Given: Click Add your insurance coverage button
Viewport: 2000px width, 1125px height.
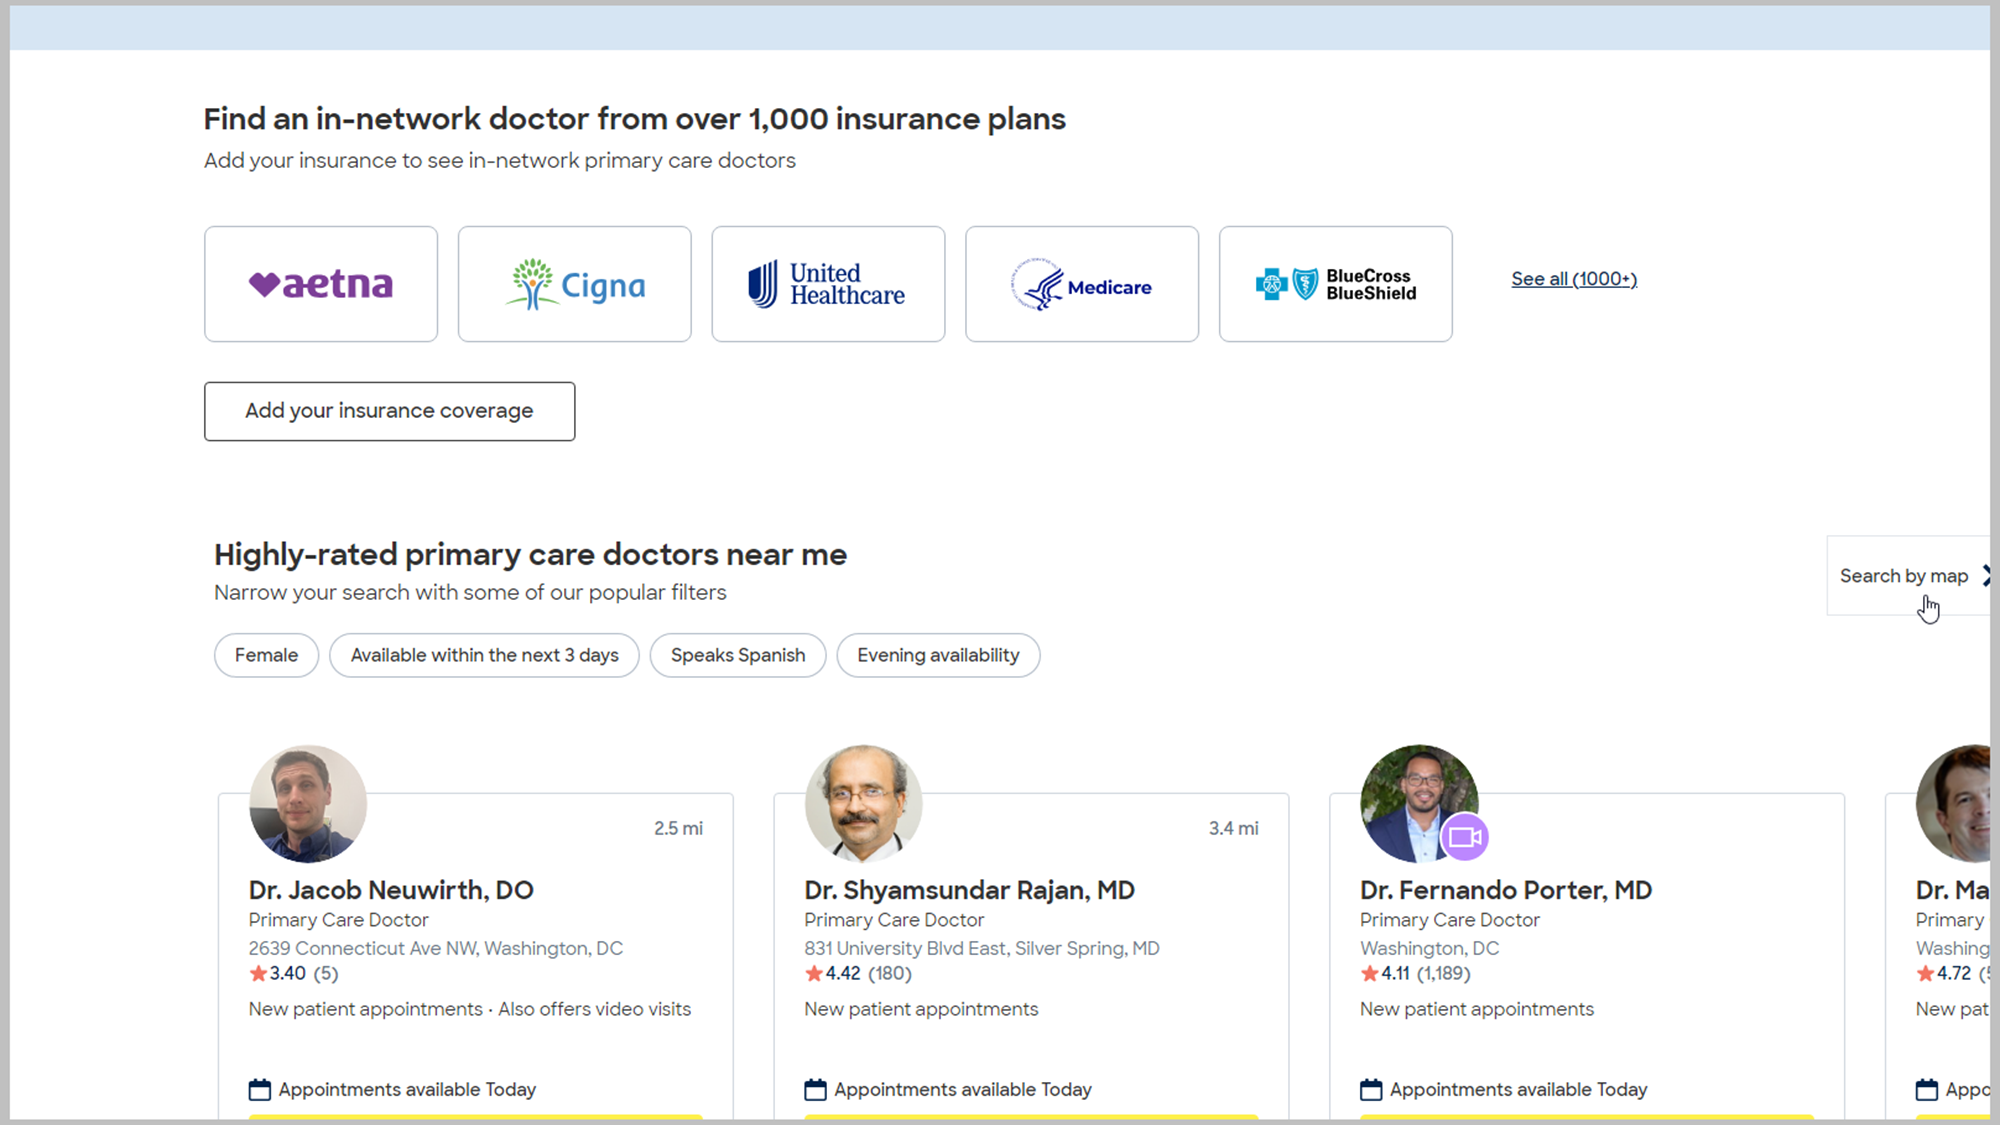Looking at the screenshot, I should coord(390,411).
